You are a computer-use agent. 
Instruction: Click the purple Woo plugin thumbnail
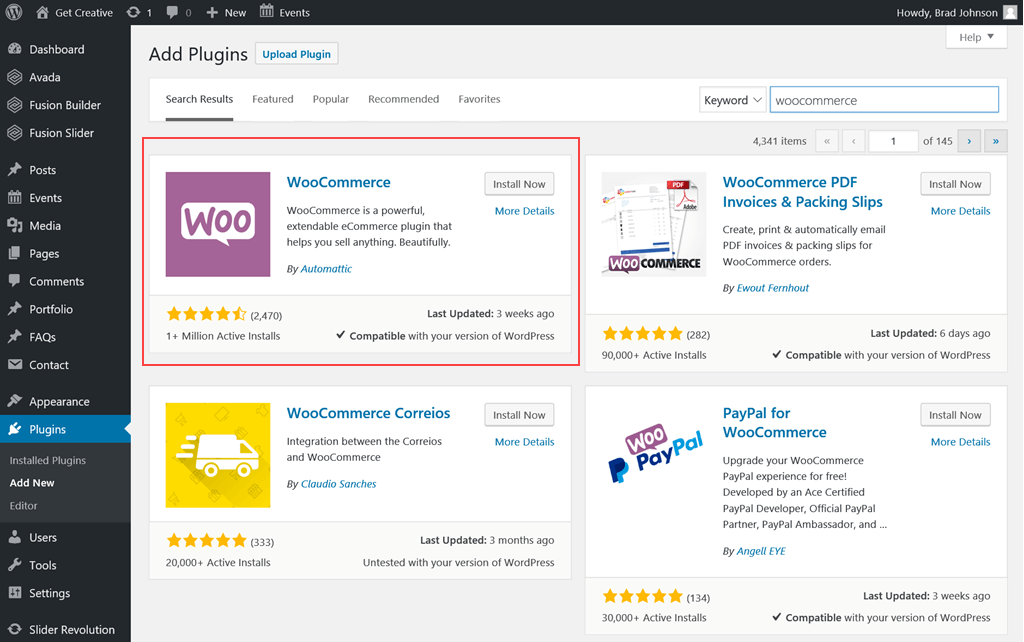[217, 224]
